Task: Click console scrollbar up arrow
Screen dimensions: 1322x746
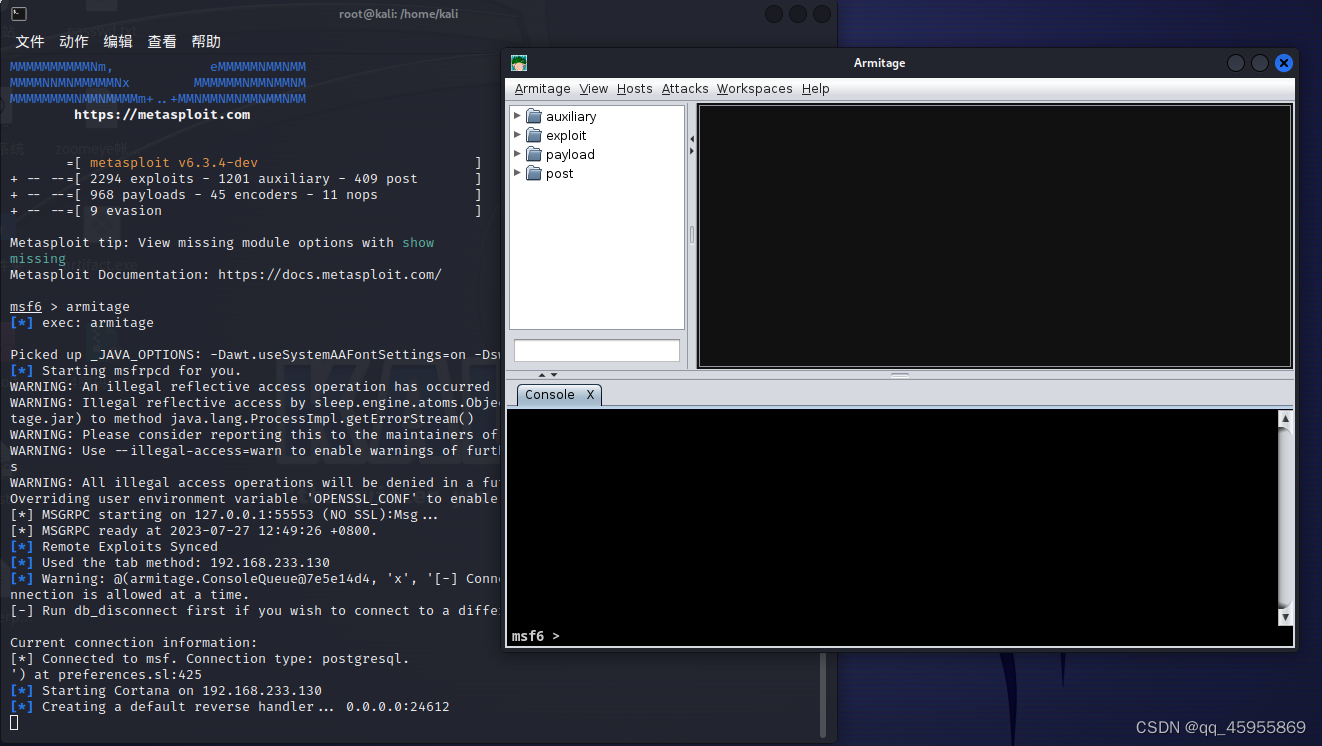Action: (1285, 419)
